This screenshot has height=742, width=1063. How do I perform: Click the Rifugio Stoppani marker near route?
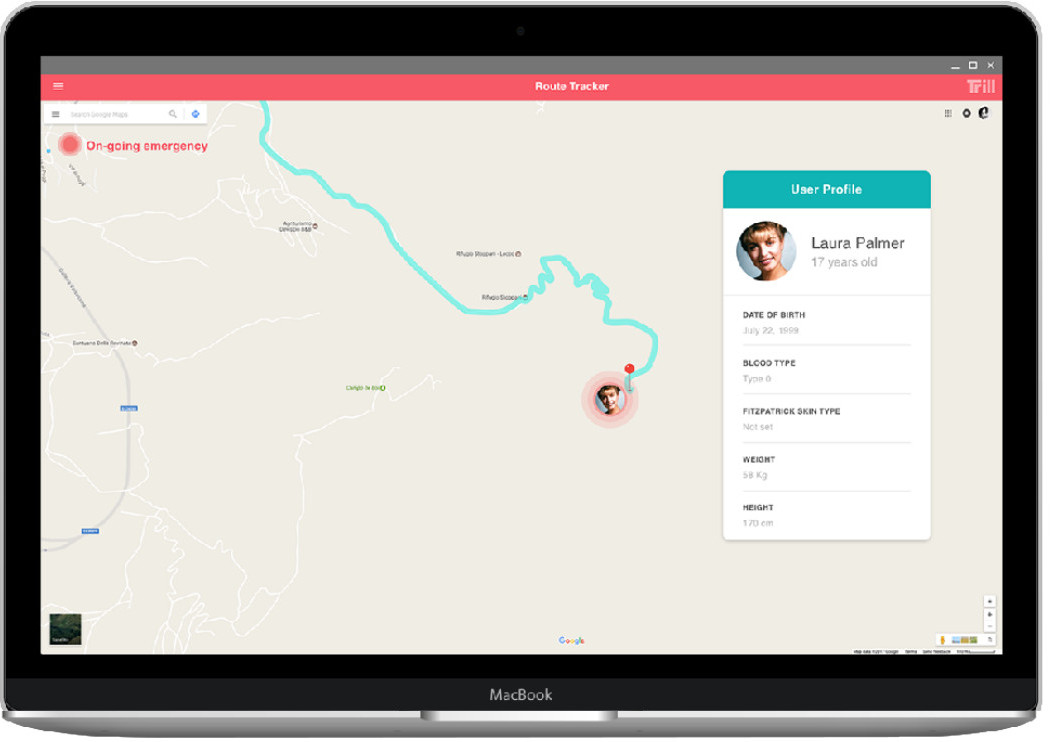(525, 297)
